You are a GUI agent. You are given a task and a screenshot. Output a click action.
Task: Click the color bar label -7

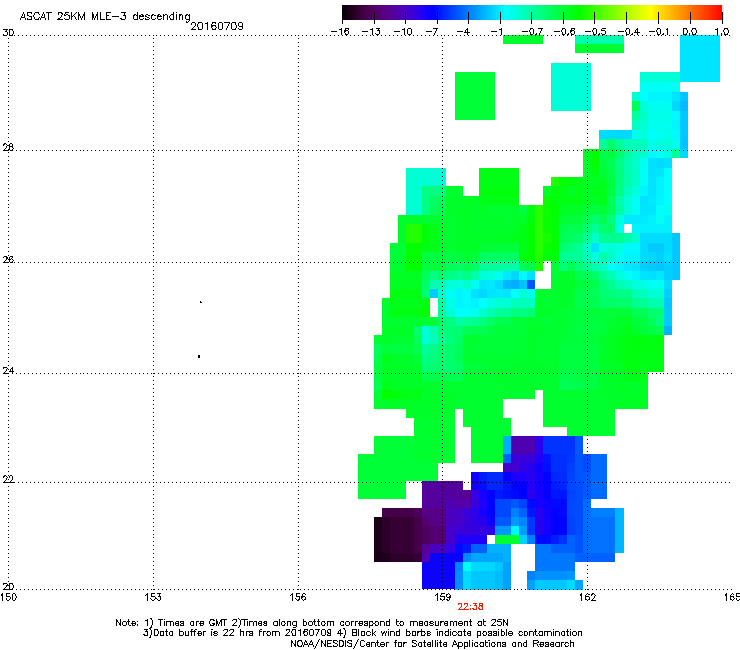click(432, 32)
